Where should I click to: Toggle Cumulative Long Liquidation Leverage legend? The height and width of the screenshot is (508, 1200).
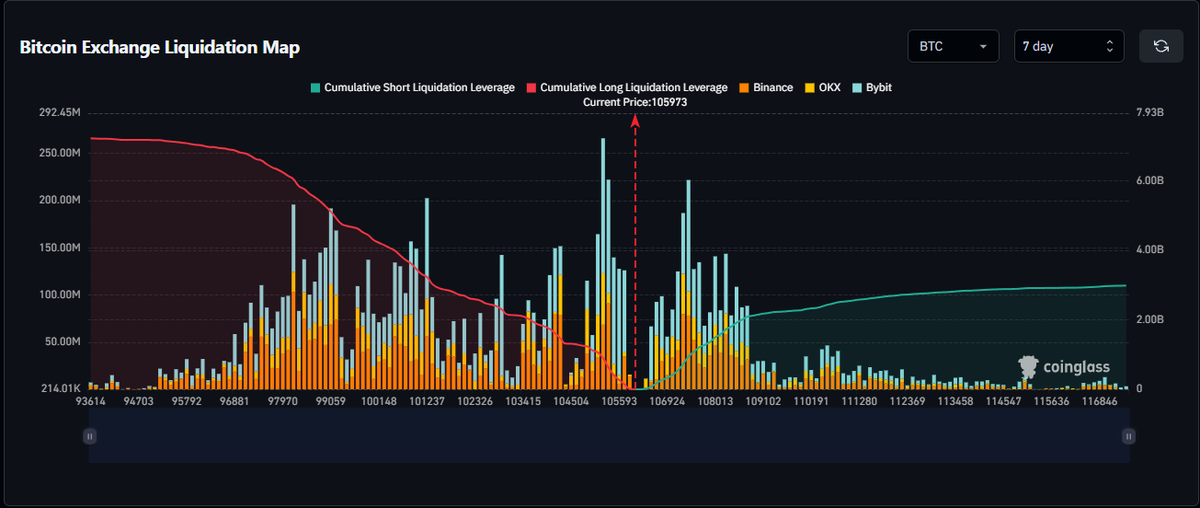pos(628,88)
